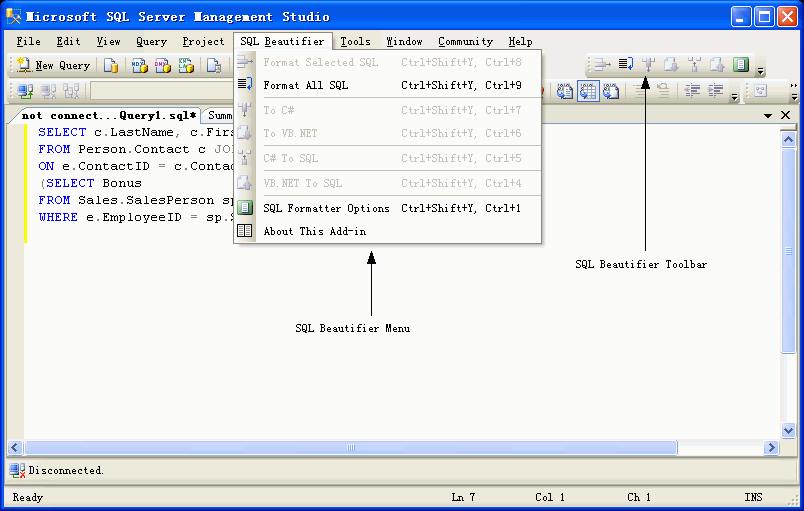Click the horizontal scrollbar thumb
This screenshot has height=511, width=804.
coord(351,448)
